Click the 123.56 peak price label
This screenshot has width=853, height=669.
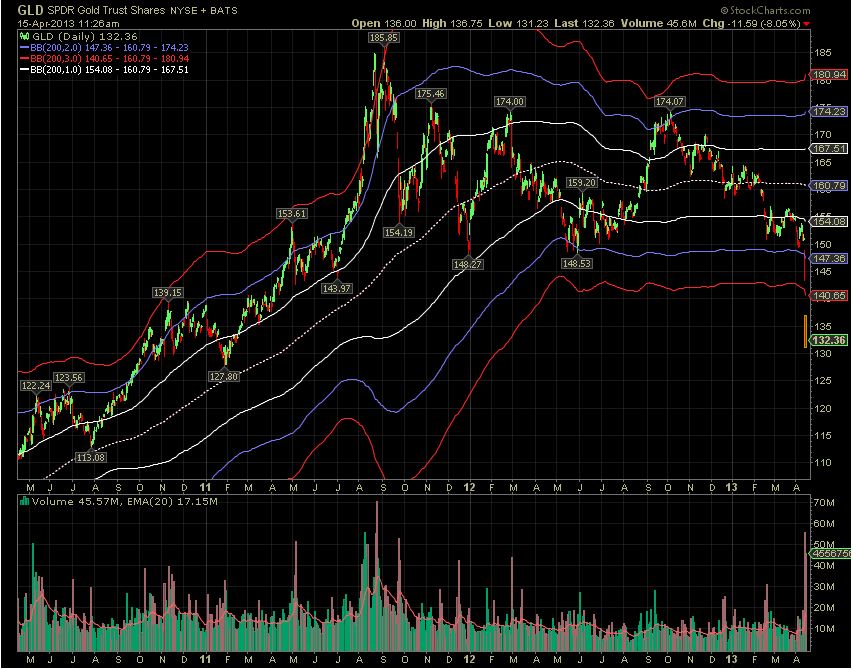click(x=69, y=377)
